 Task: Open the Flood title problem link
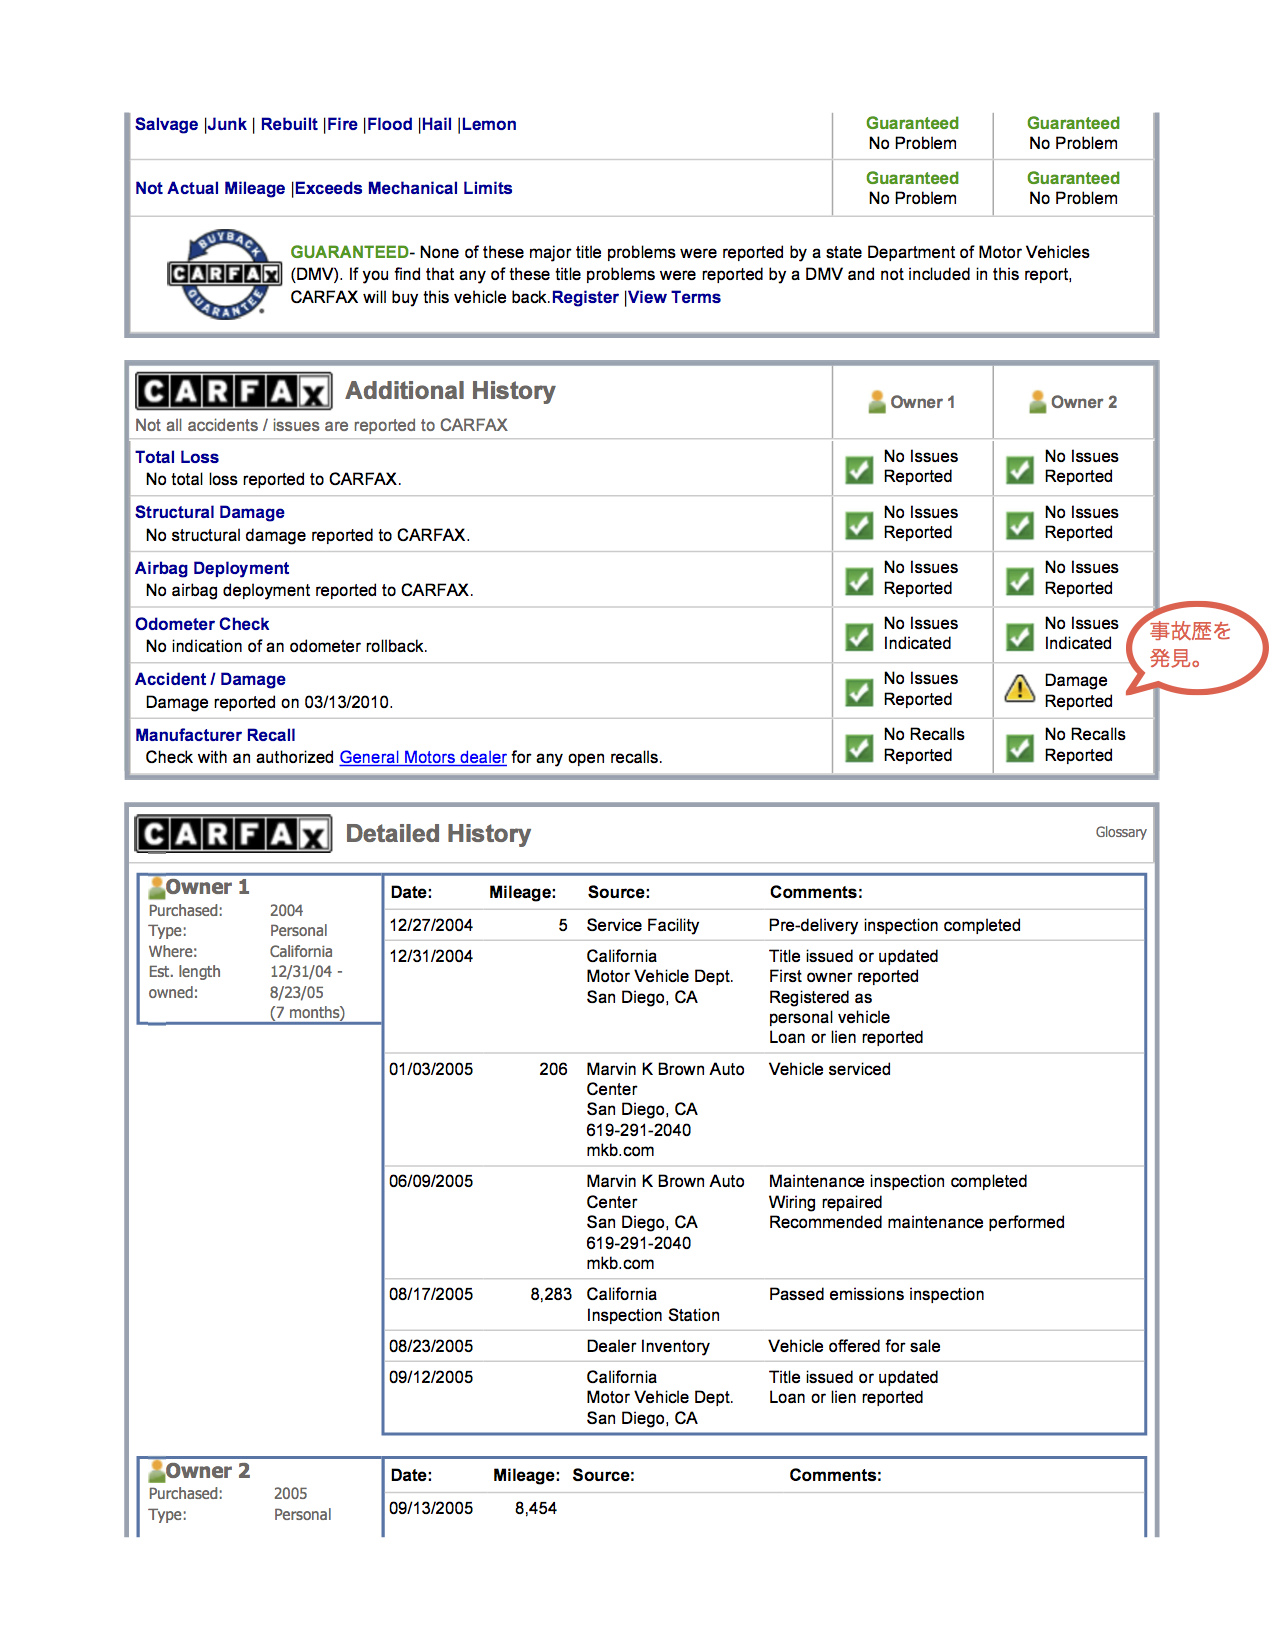[390, 125]
